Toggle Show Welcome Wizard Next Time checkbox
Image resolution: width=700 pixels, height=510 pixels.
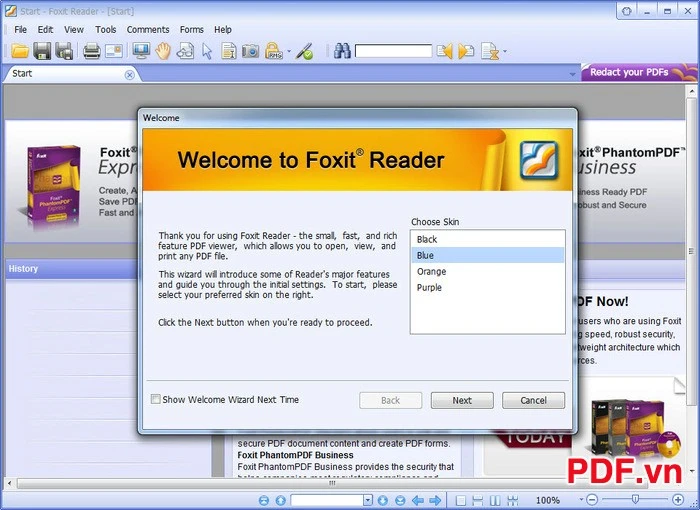coord(155,399)
